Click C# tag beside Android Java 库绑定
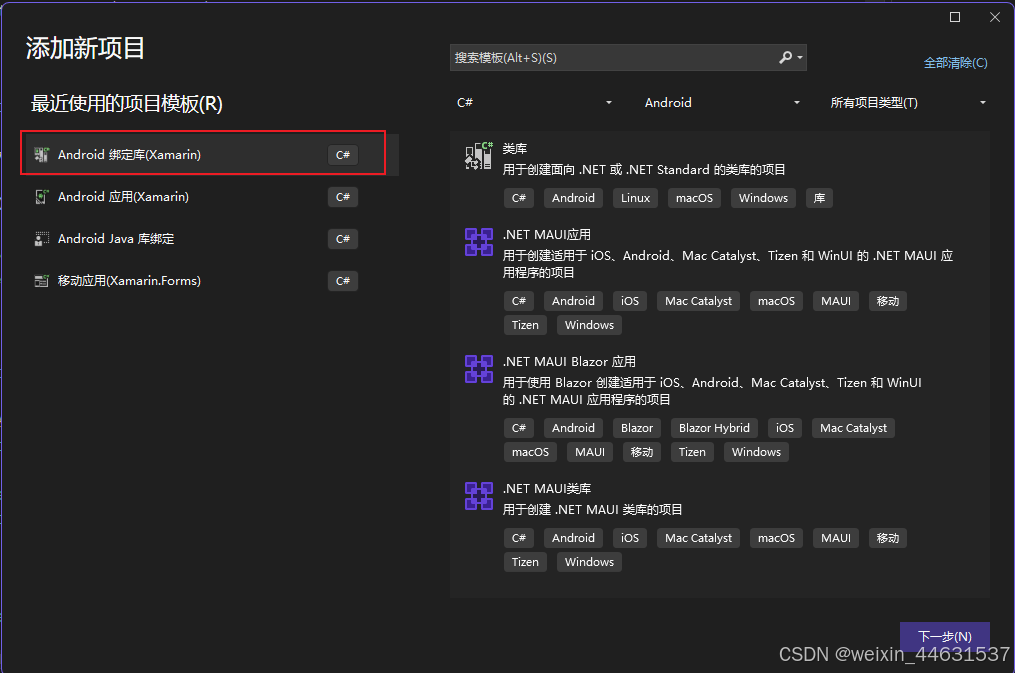 343,239
